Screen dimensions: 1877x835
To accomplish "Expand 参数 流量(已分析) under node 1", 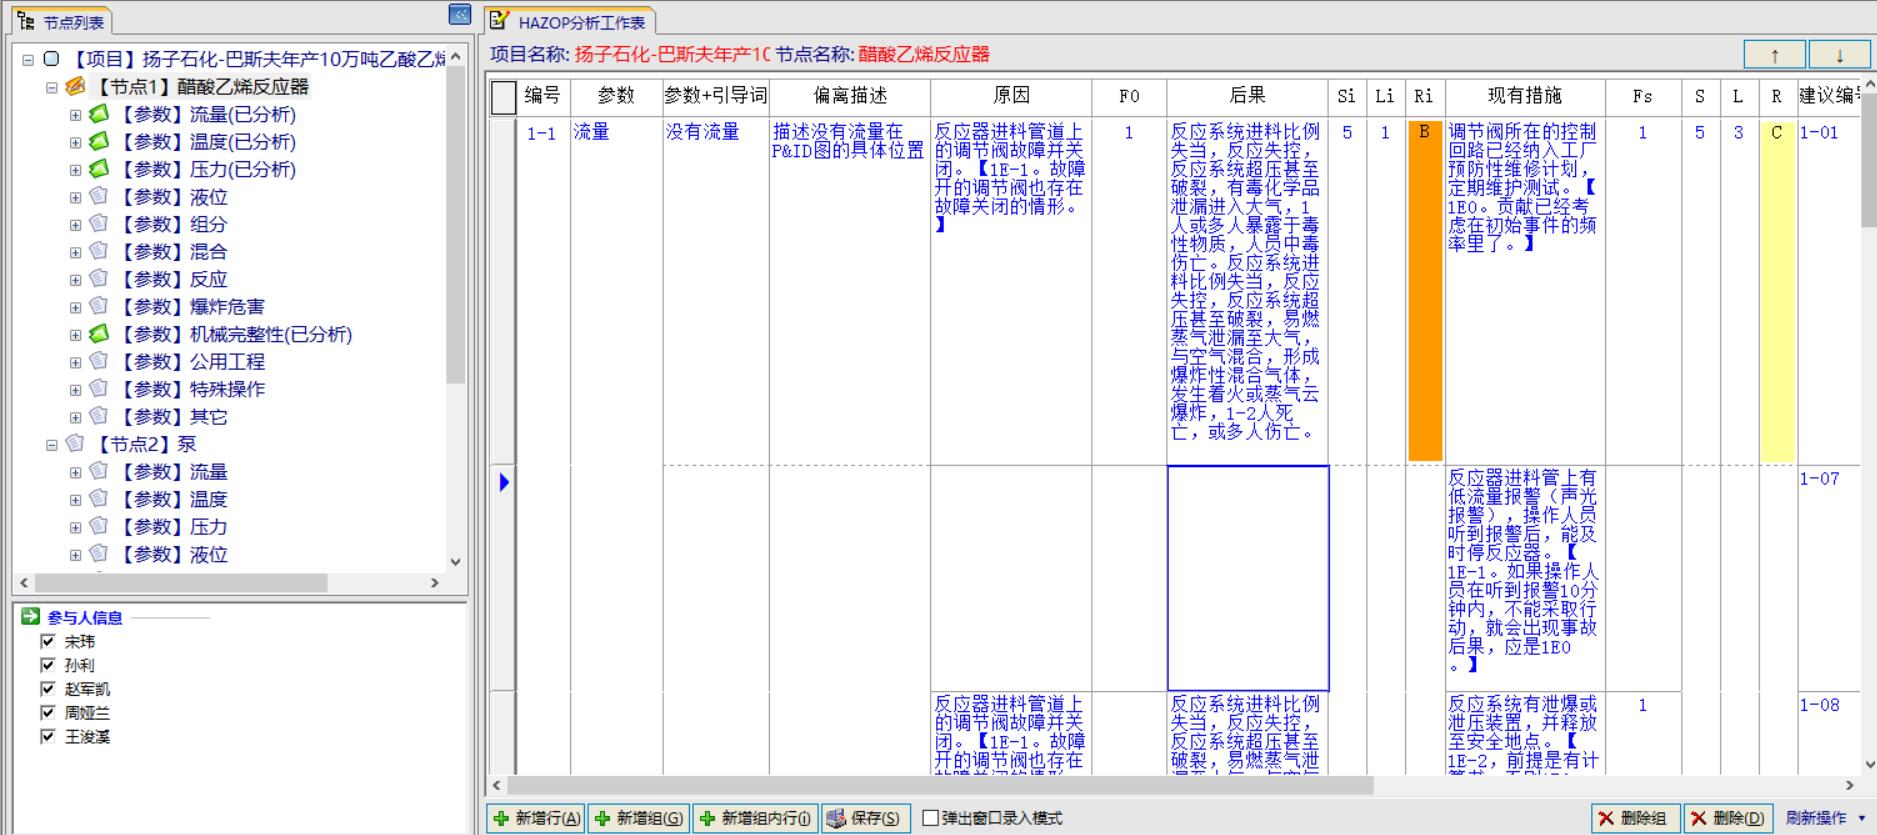I will click(75, 115).
